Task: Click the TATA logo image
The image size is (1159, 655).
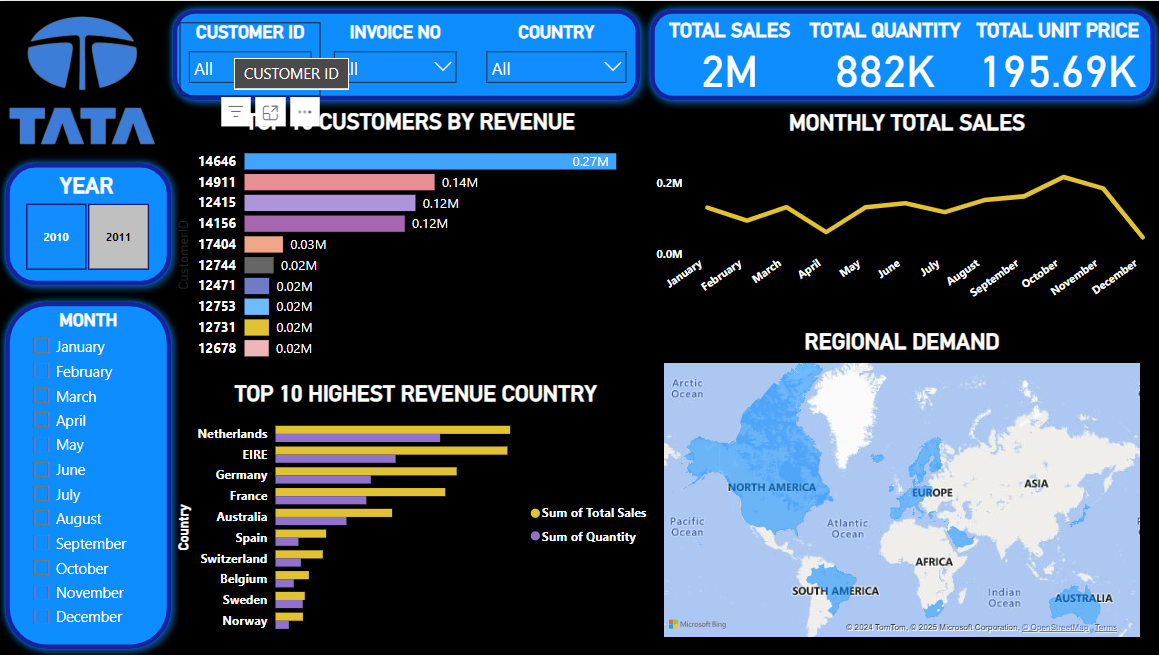Action: (83, 83)
